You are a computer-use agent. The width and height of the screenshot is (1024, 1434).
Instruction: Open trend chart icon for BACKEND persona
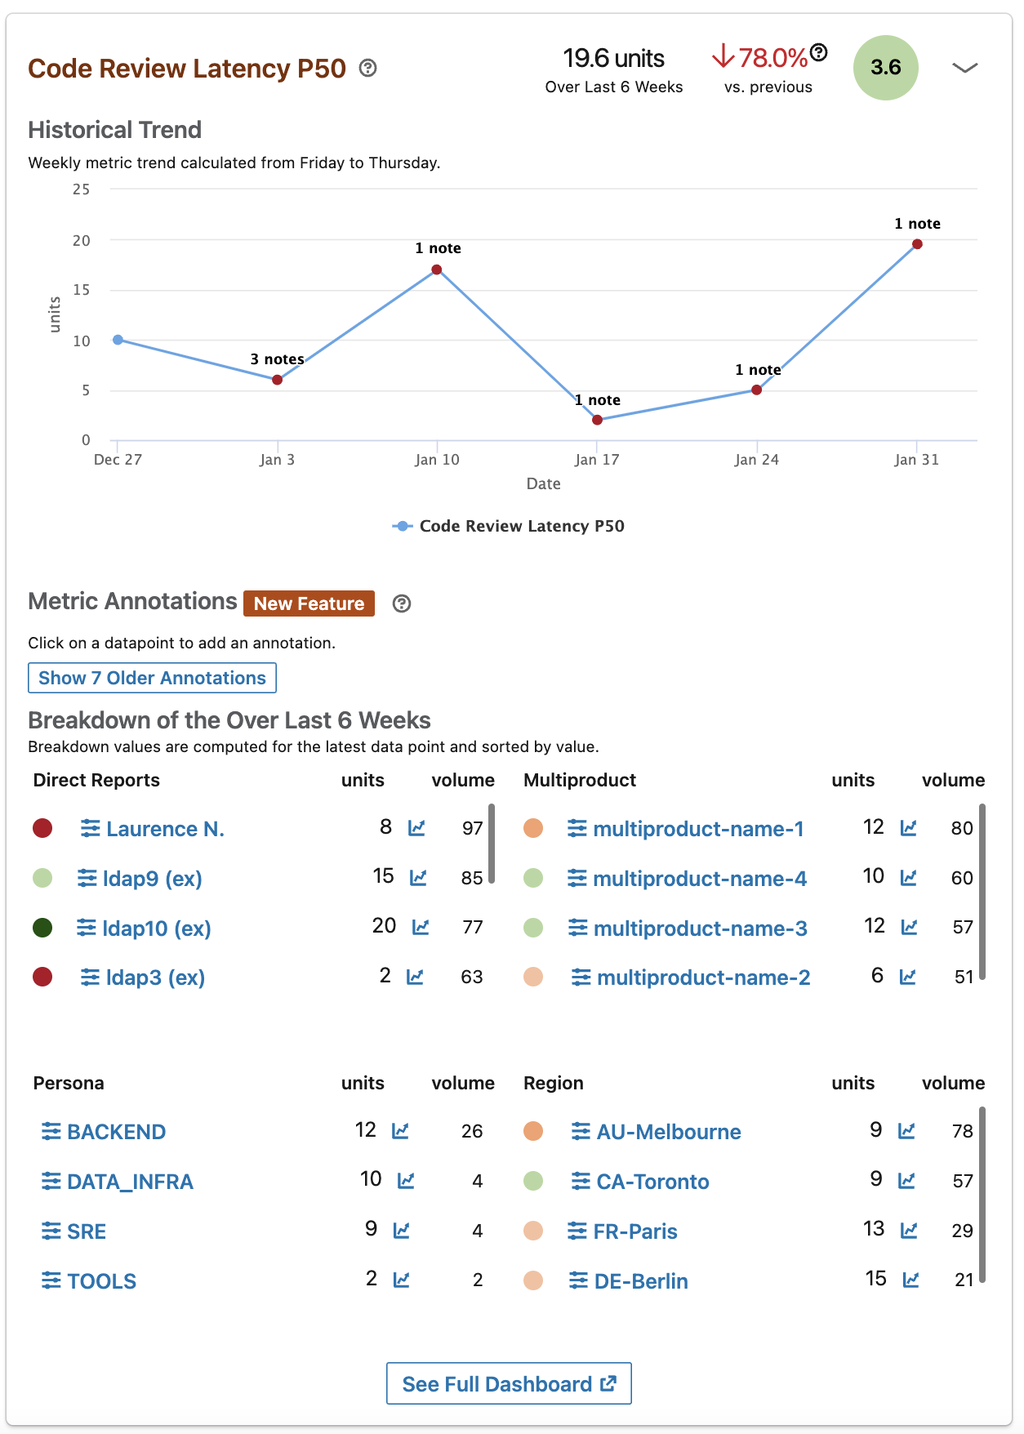400,1131
